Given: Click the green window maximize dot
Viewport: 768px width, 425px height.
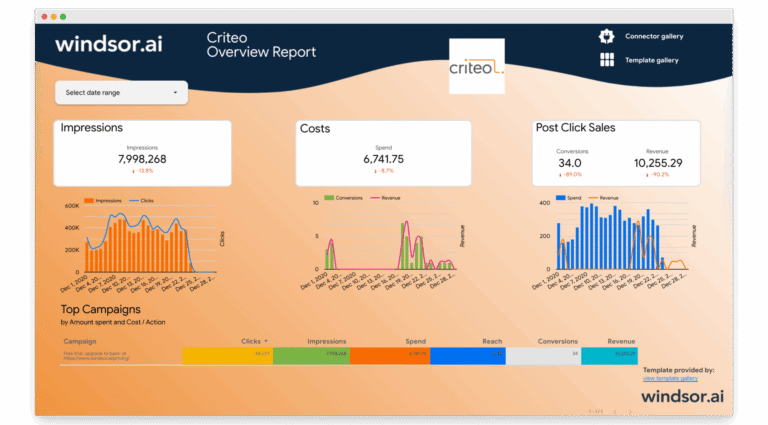Looking at the screenshot, I should [x=63, y=17].
